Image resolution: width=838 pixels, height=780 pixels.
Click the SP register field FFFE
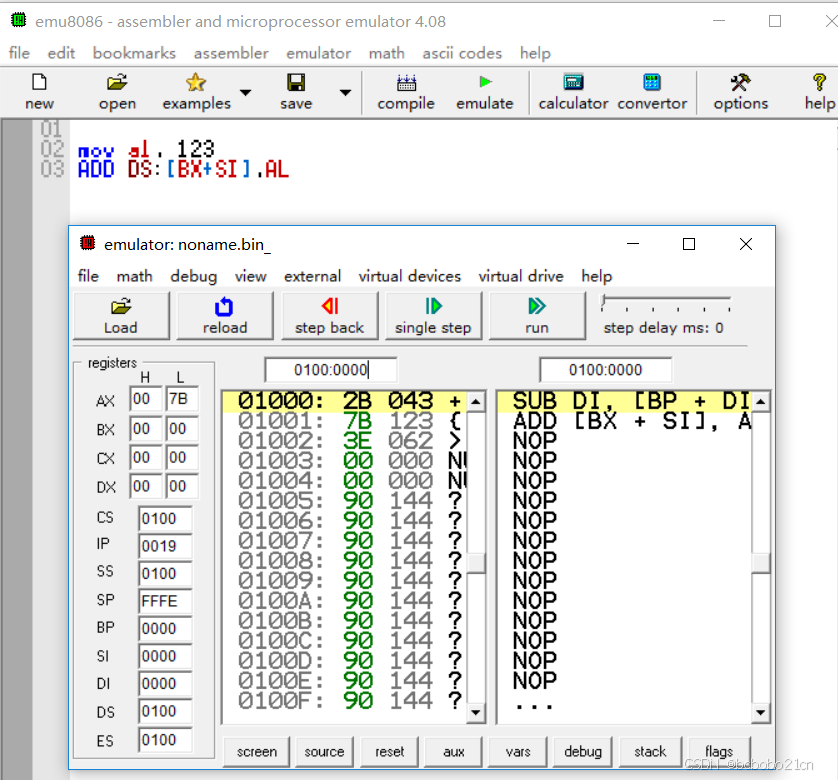point(165,601)
